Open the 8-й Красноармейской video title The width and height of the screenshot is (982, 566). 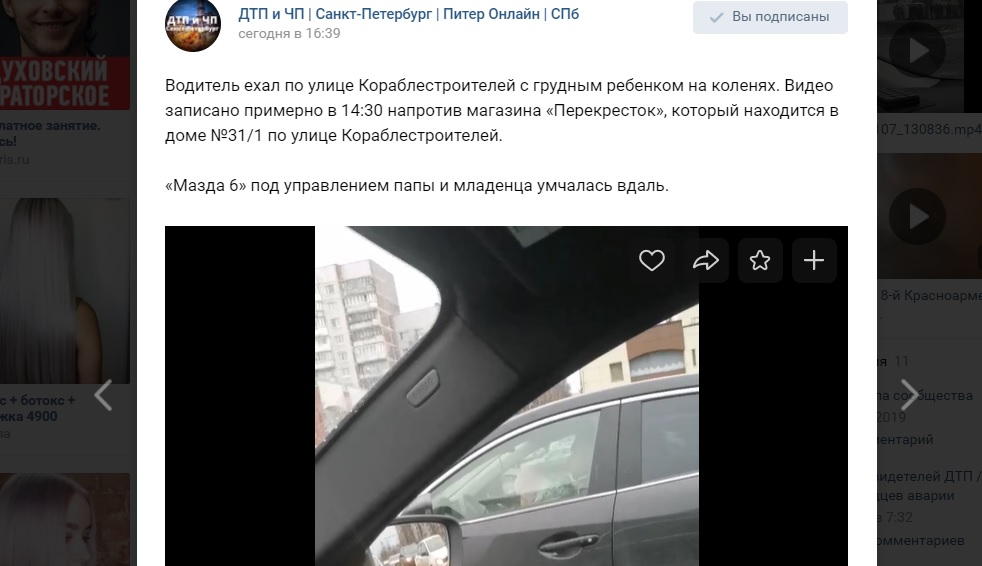click(x=931, y=296)
